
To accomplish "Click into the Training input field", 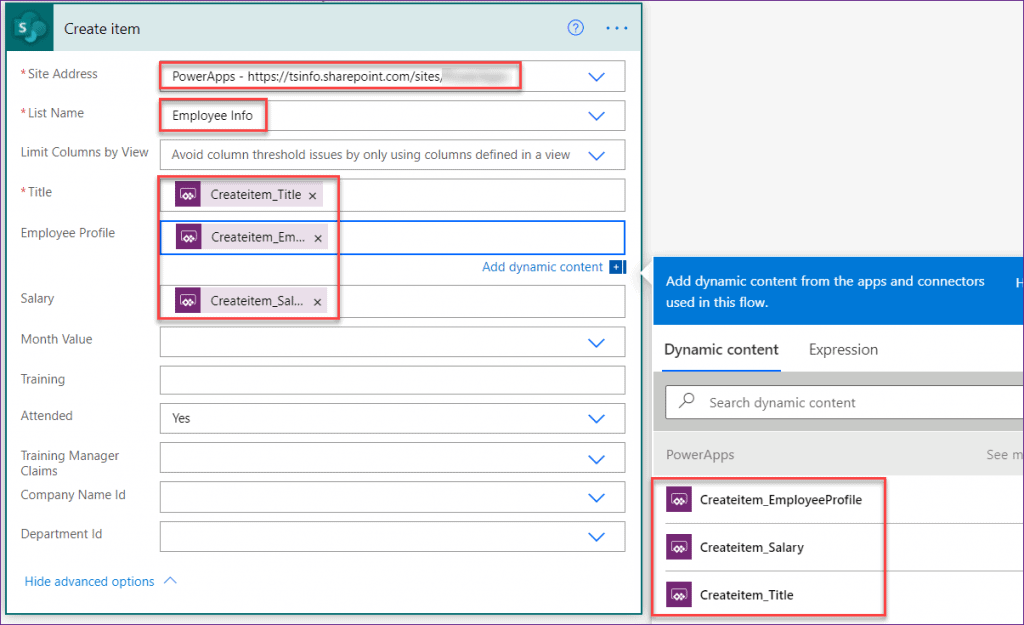I will point(392,379).
